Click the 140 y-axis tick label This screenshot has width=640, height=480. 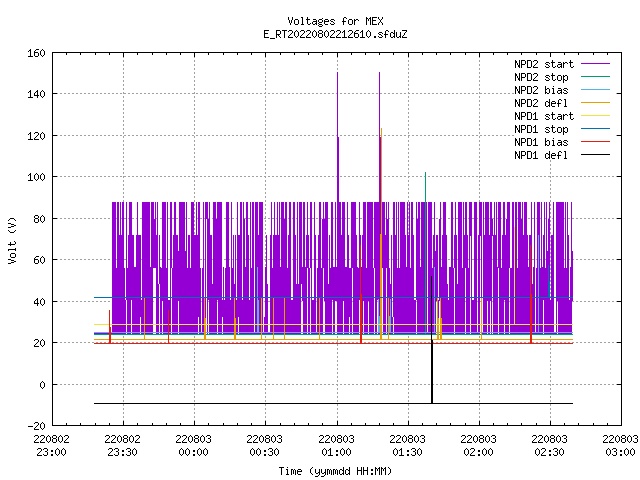coord(36,94)
